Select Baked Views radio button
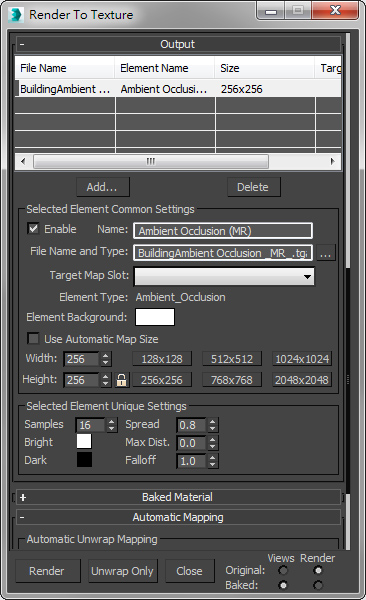This screenshot has height=600, width=366. tap(283, 585)
